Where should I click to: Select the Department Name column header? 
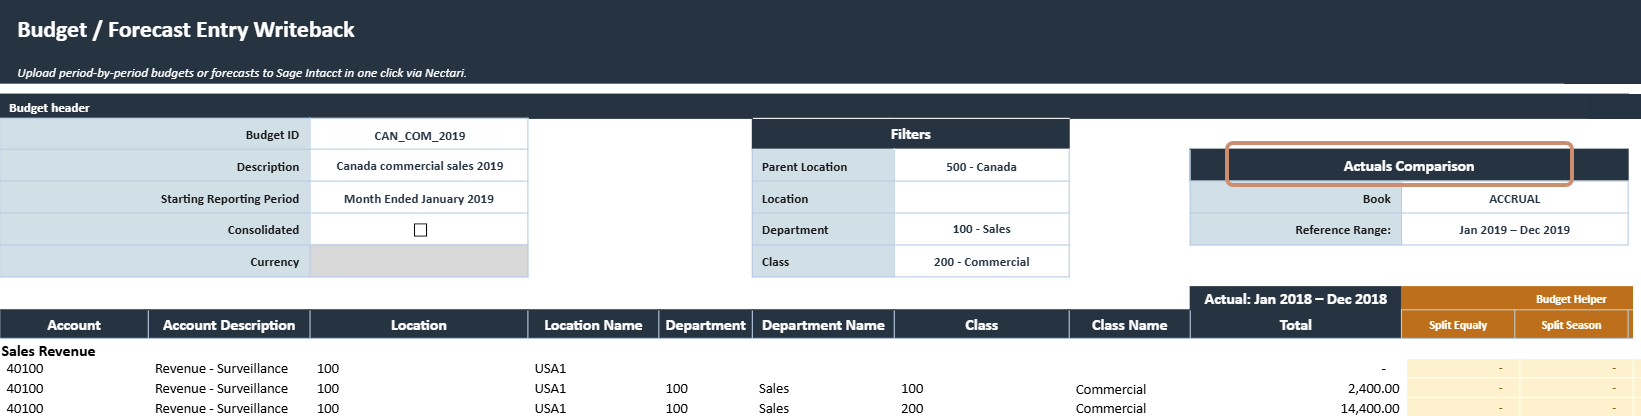(823, 325)
